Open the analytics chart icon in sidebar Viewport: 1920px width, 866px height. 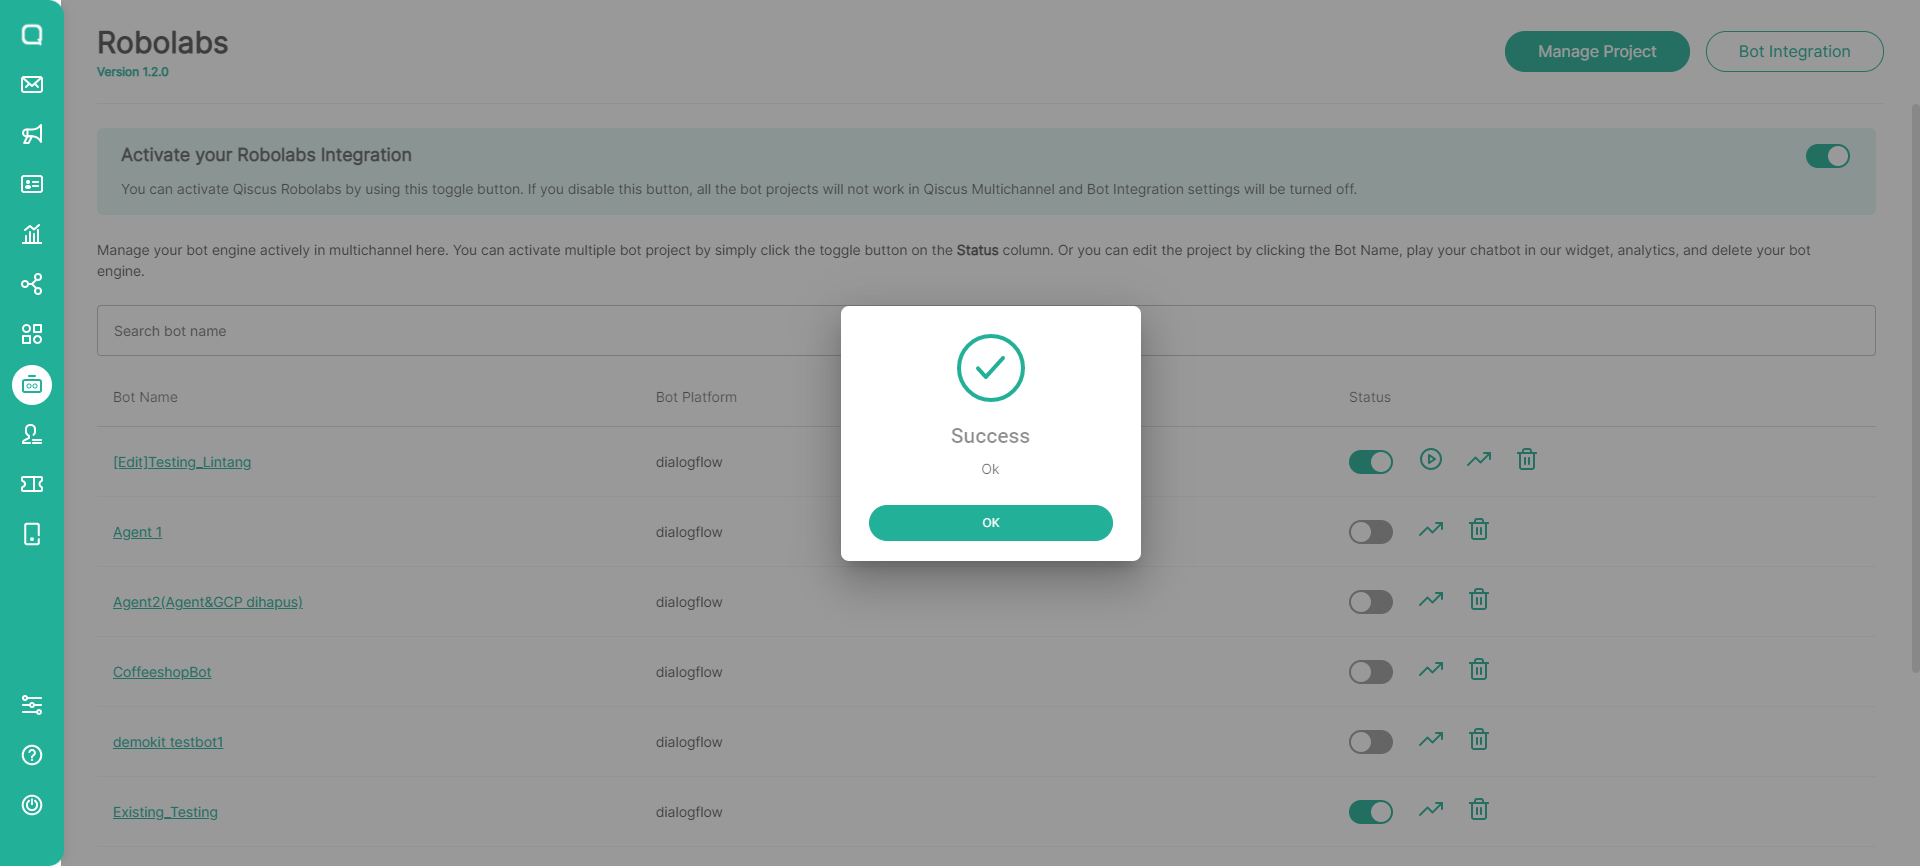(32, 234)
